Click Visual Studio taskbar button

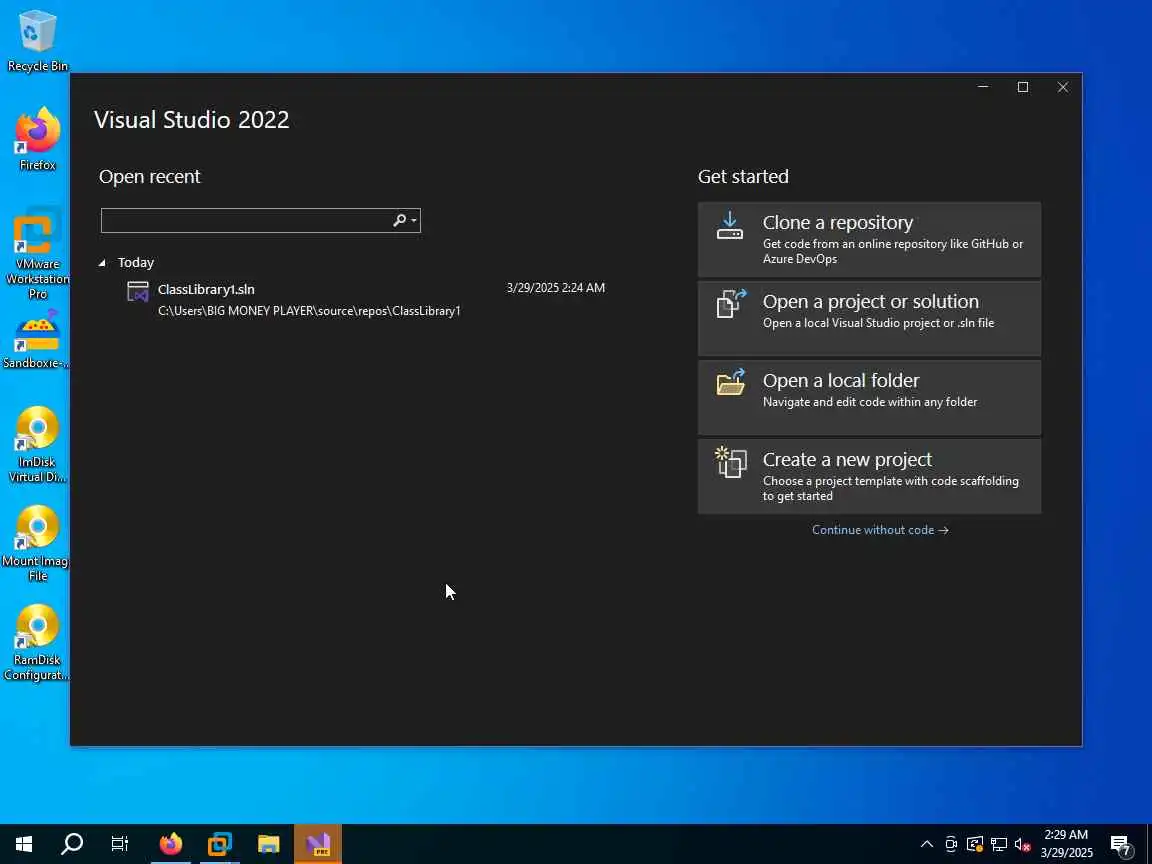pos(318,844)
